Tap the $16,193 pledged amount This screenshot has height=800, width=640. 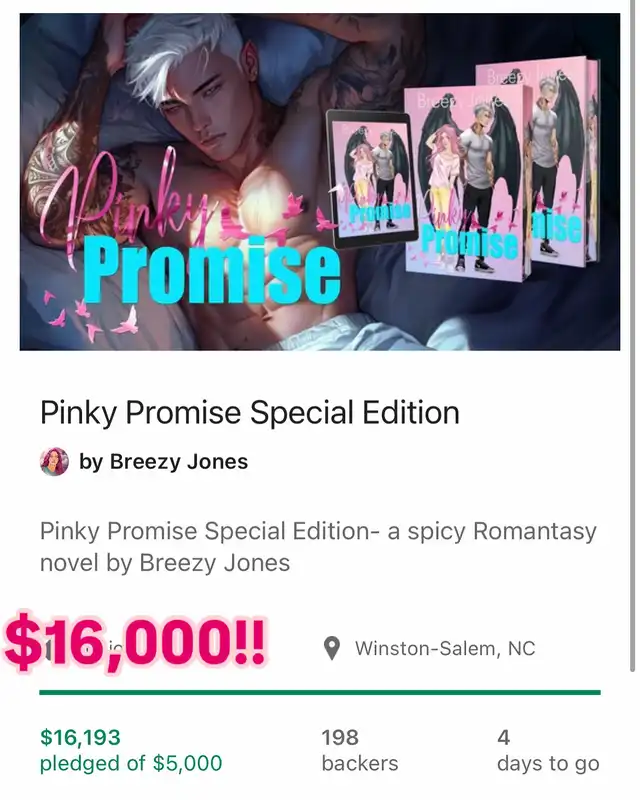click(x=81, y=737)
